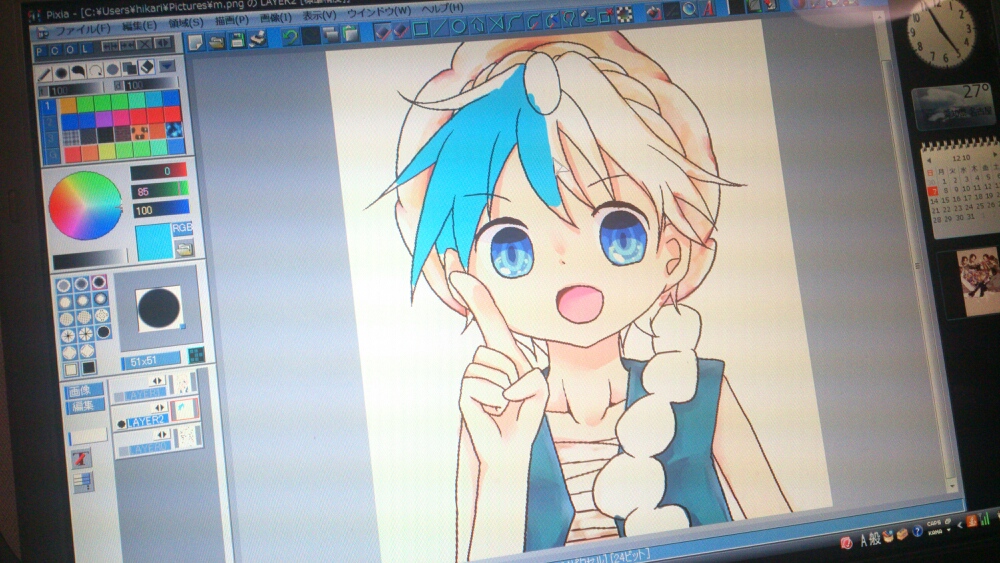Click the large brush preview circle
The height and width of the screenshot is (563, 1000).
[159, 308]
